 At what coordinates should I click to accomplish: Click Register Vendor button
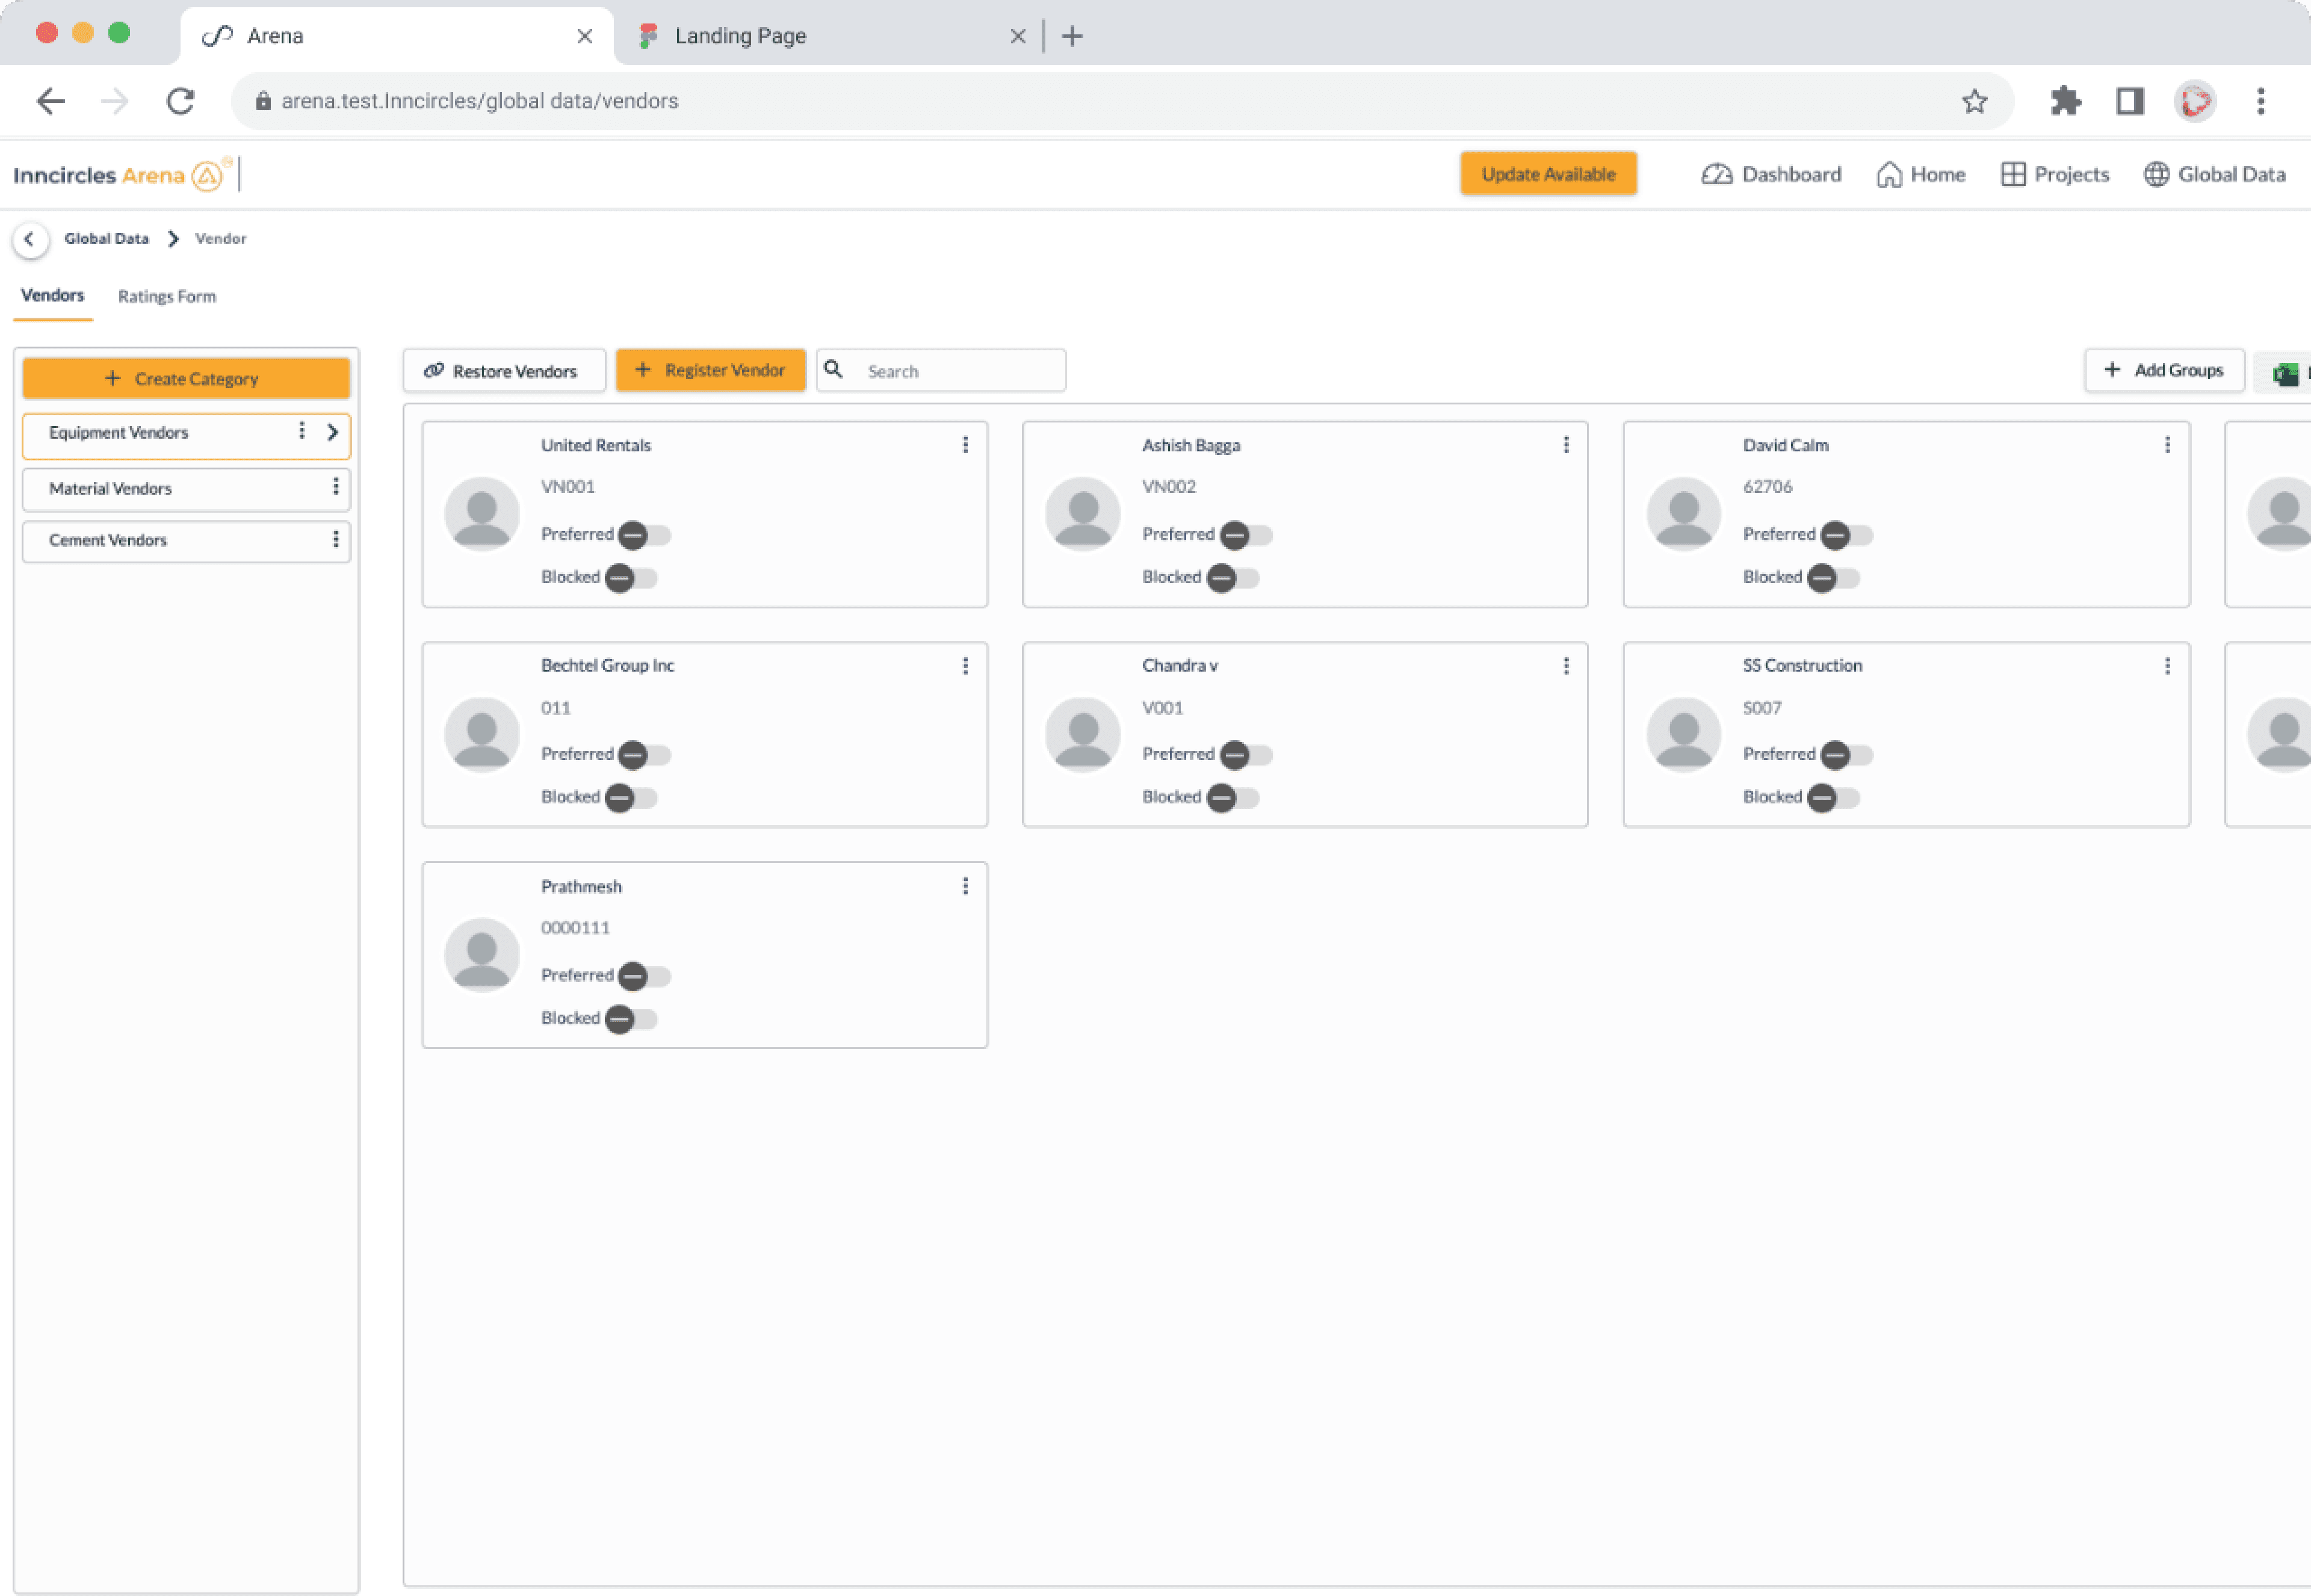coord(710,371)
